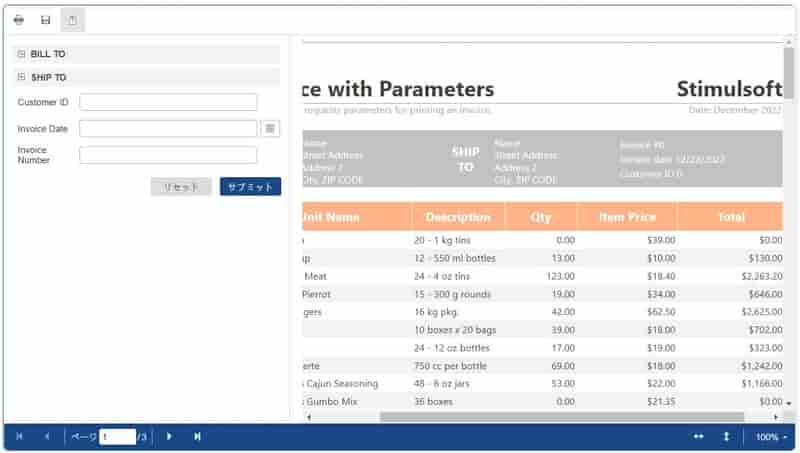Click the $2,625.00 total cell

[762, 312]
